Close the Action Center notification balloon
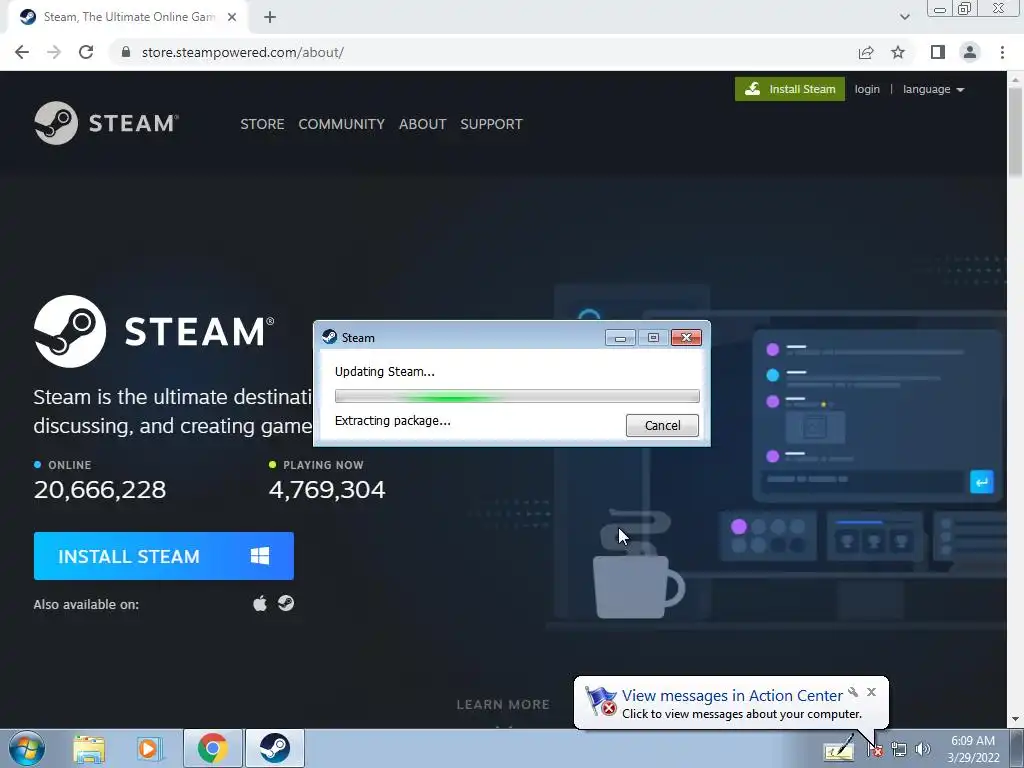 (x=871, y=692)
